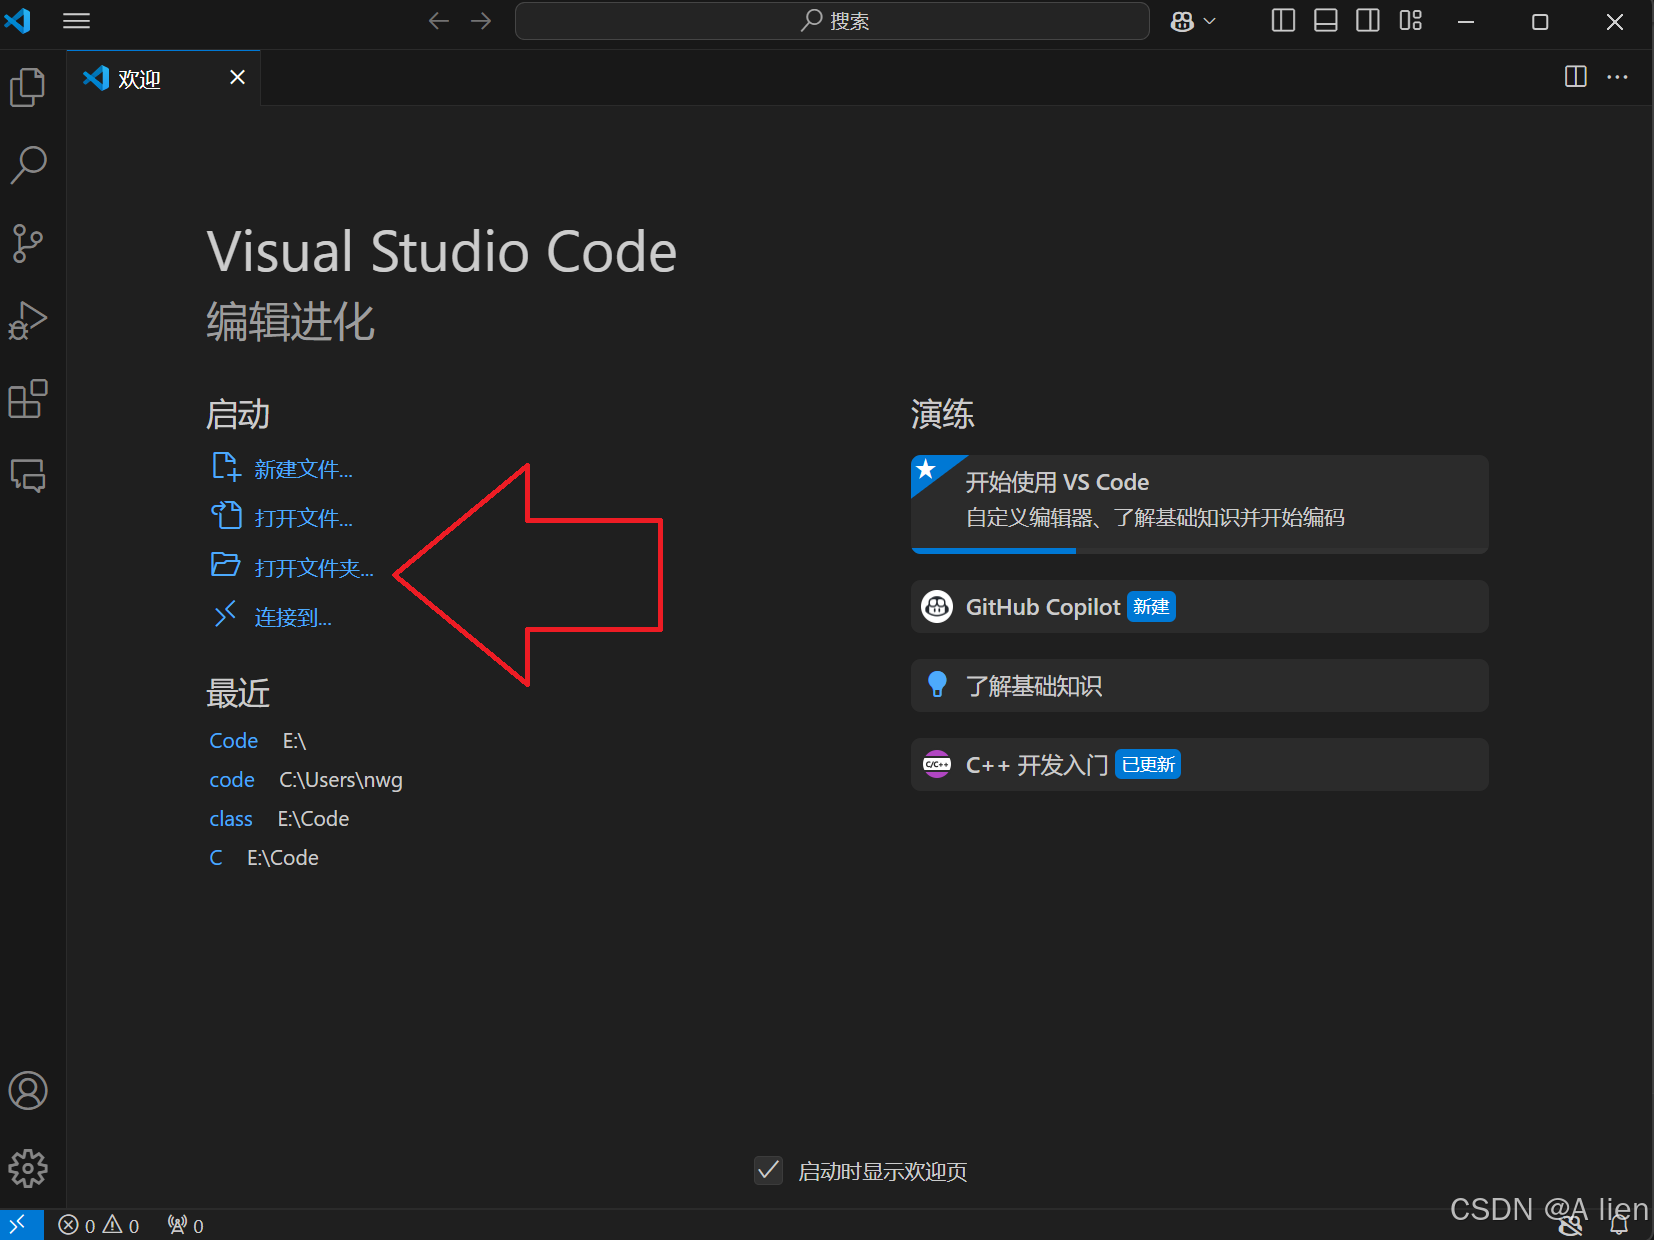1654x1240 pixels.
Task: Open recent folder C in E:\Code
Action: click(216, 858)
